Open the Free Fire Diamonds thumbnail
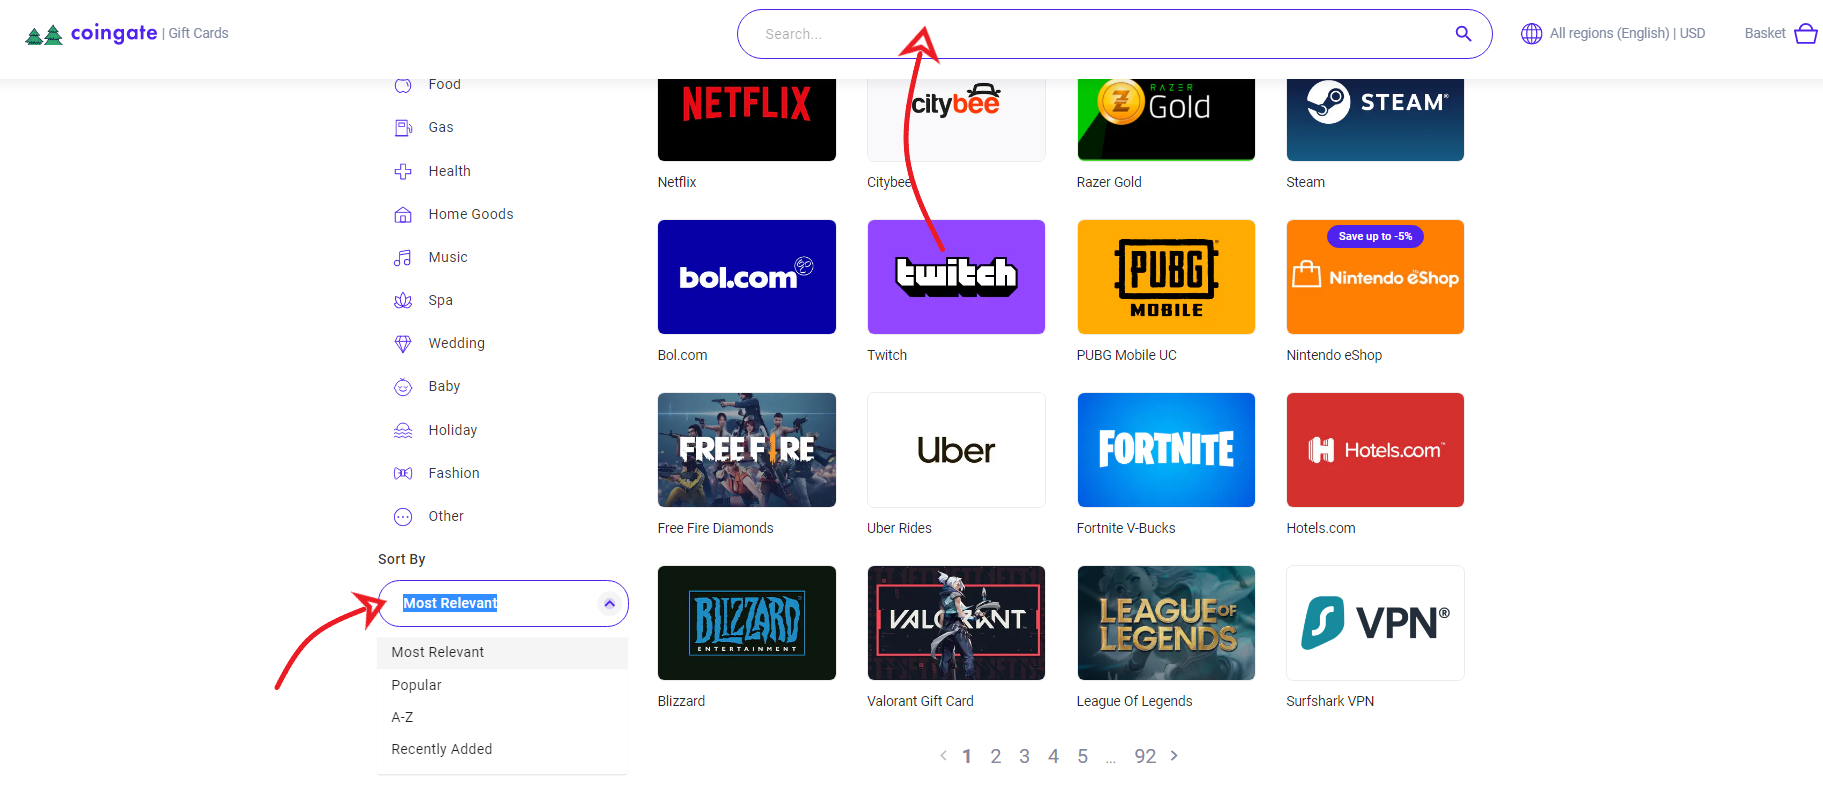The height and width of the screenshot is (790, 1823). click(747, 450)
